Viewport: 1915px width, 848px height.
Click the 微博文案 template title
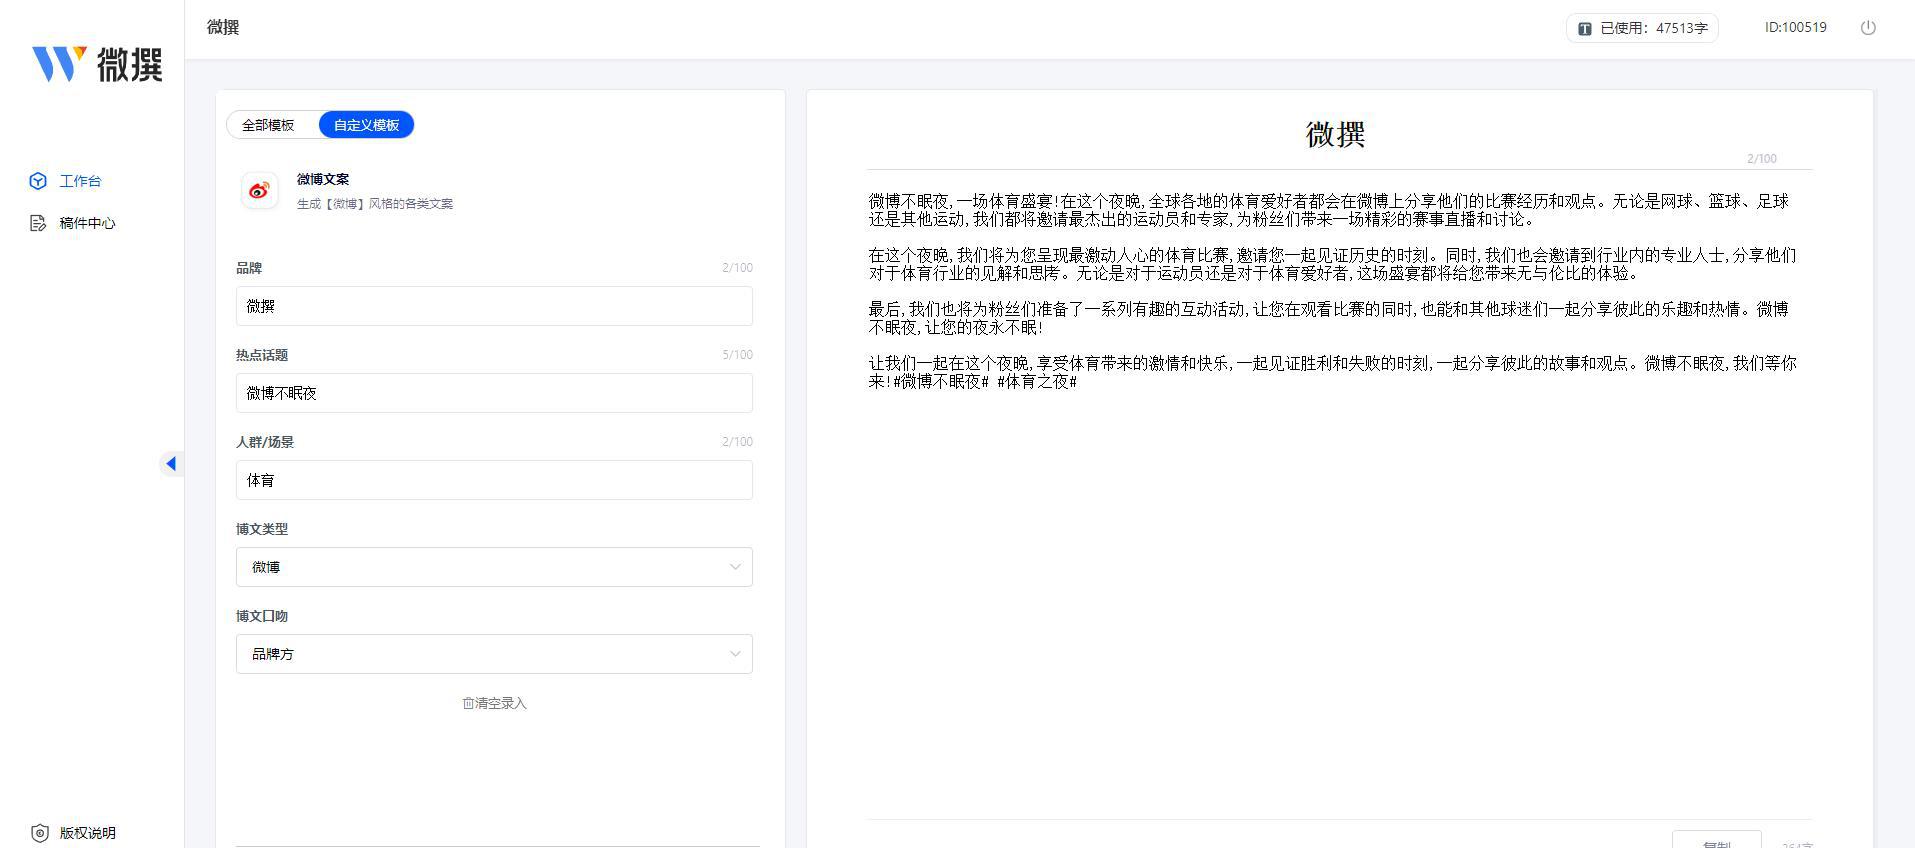[x=323, y=179]
